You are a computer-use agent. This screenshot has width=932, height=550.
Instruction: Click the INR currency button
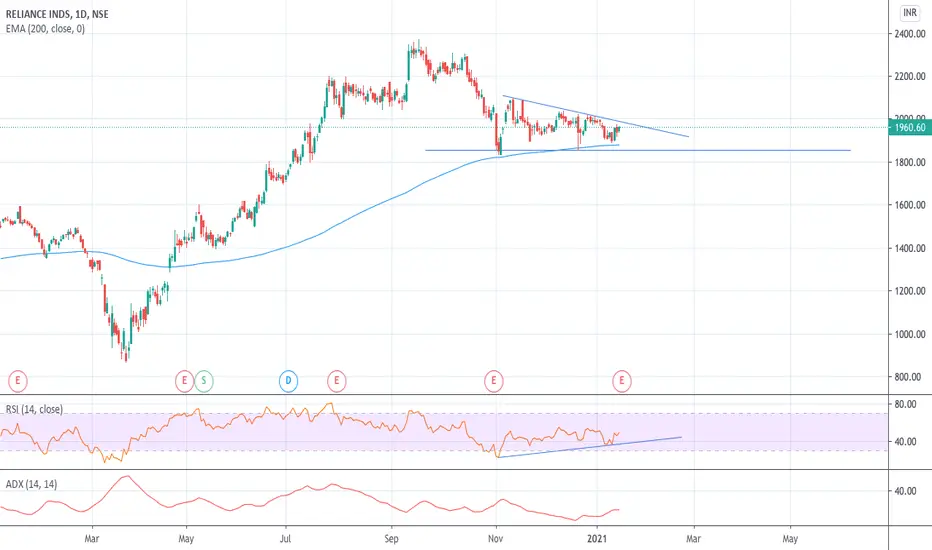[909, 12]
